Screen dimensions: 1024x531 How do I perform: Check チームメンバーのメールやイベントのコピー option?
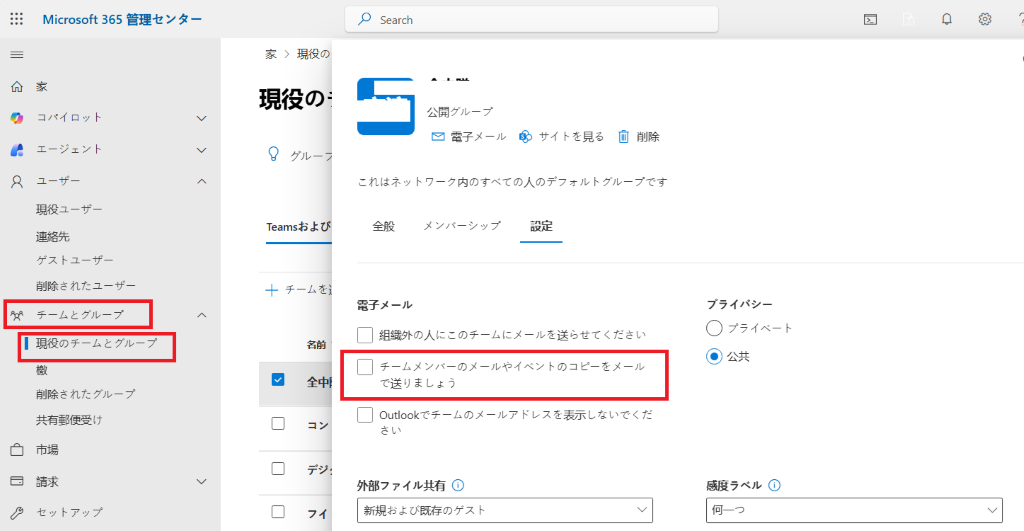coord(365,367)
